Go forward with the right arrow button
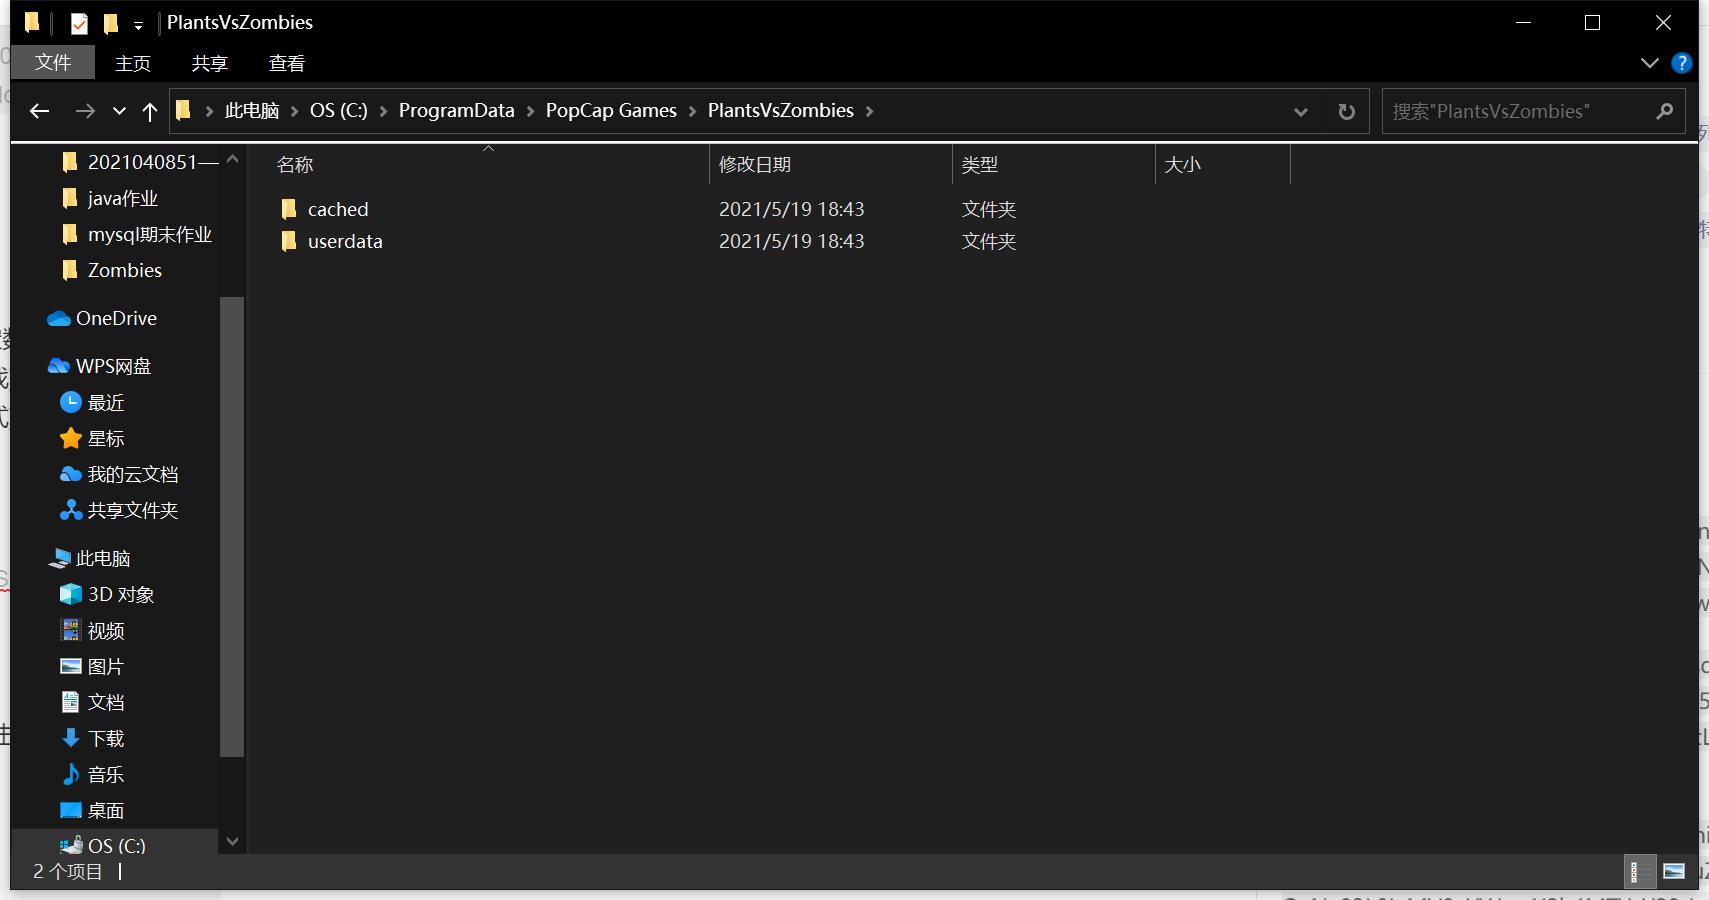This screenshot has width=1709, height=900. click(86, 111)
